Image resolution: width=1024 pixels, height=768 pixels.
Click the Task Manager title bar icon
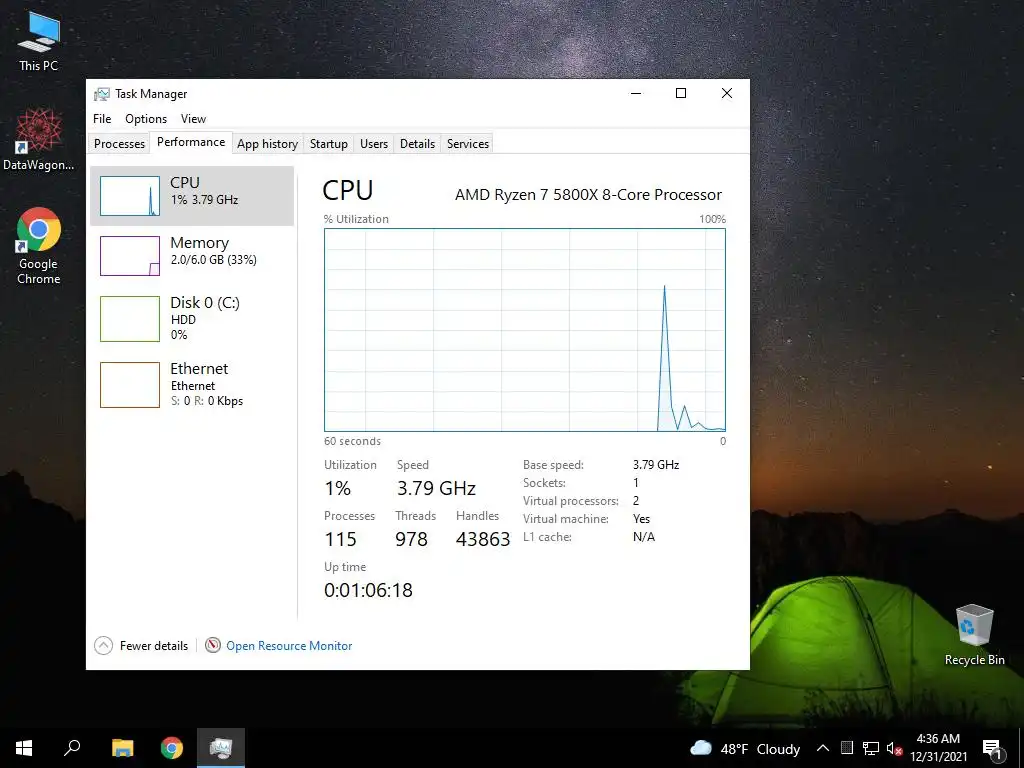101,94
